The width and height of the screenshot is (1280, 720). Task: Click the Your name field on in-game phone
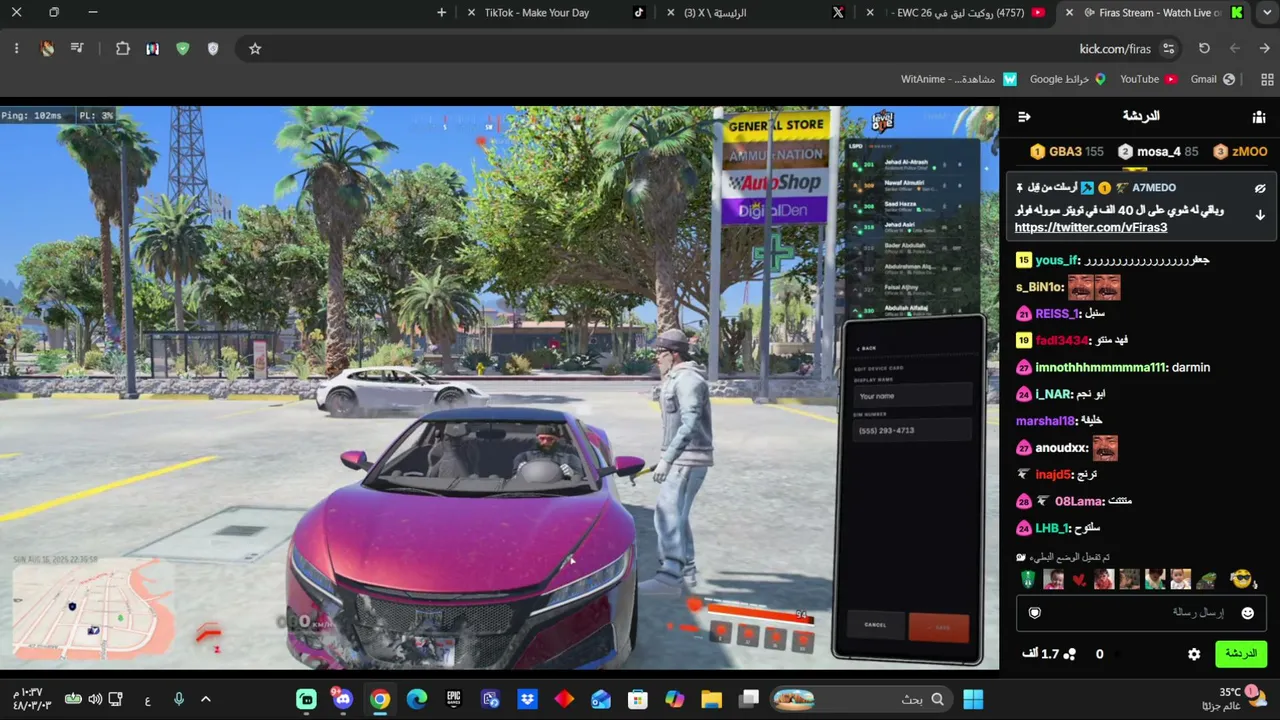coord(912,396)
